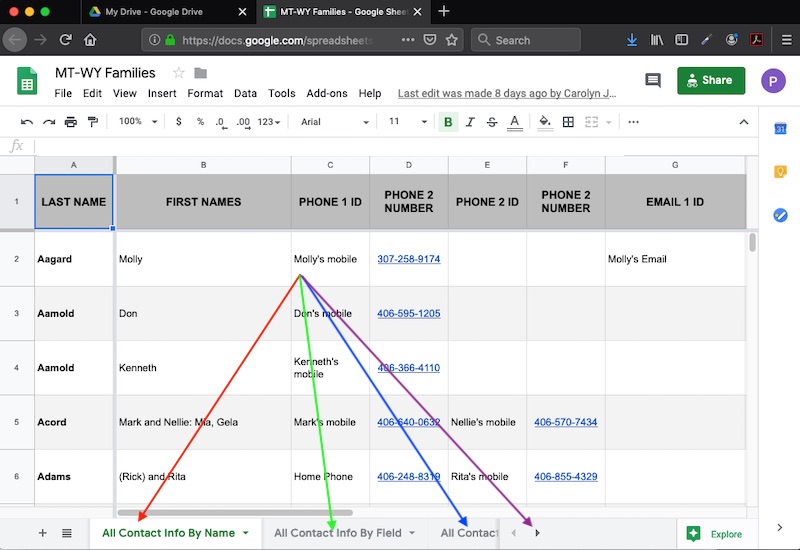800x550 pixels.
Task: Click the Print icon
Action: point(71,122)
